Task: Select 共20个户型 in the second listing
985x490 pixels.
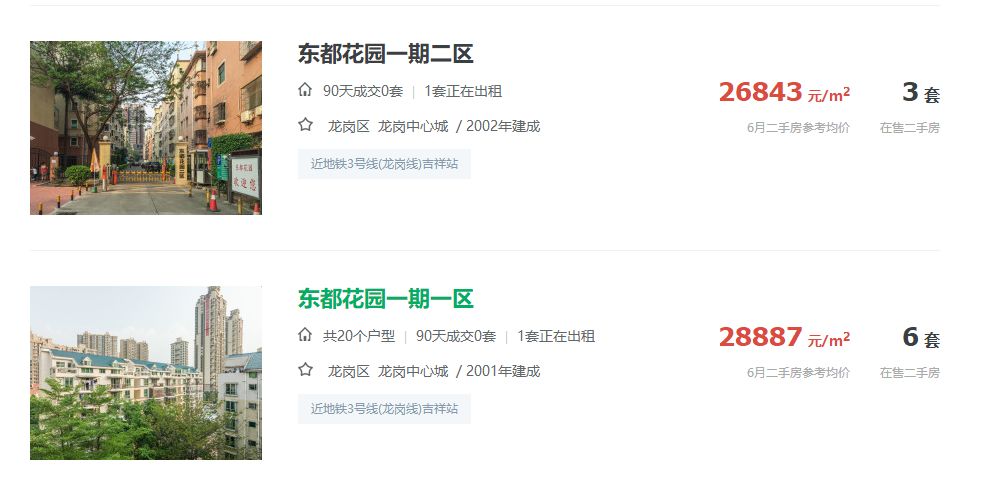Action: click(x=359, y=336)
